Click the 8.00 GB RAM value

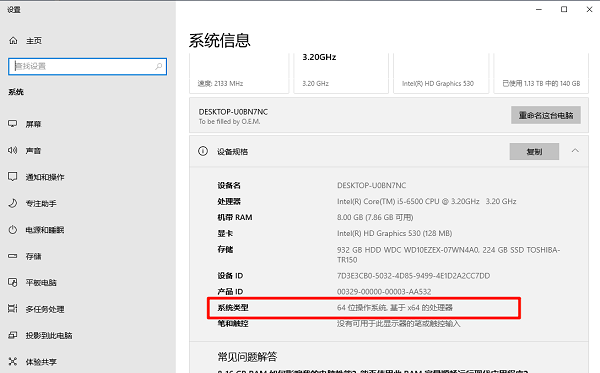[x=375, y=217]
